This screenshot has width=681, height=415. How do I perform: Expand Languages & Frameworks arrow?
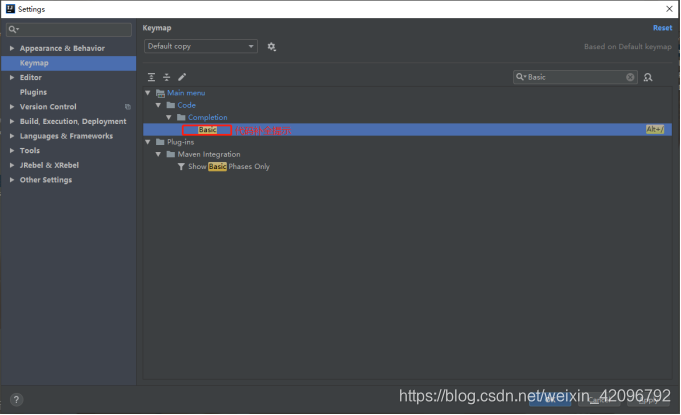12,136
